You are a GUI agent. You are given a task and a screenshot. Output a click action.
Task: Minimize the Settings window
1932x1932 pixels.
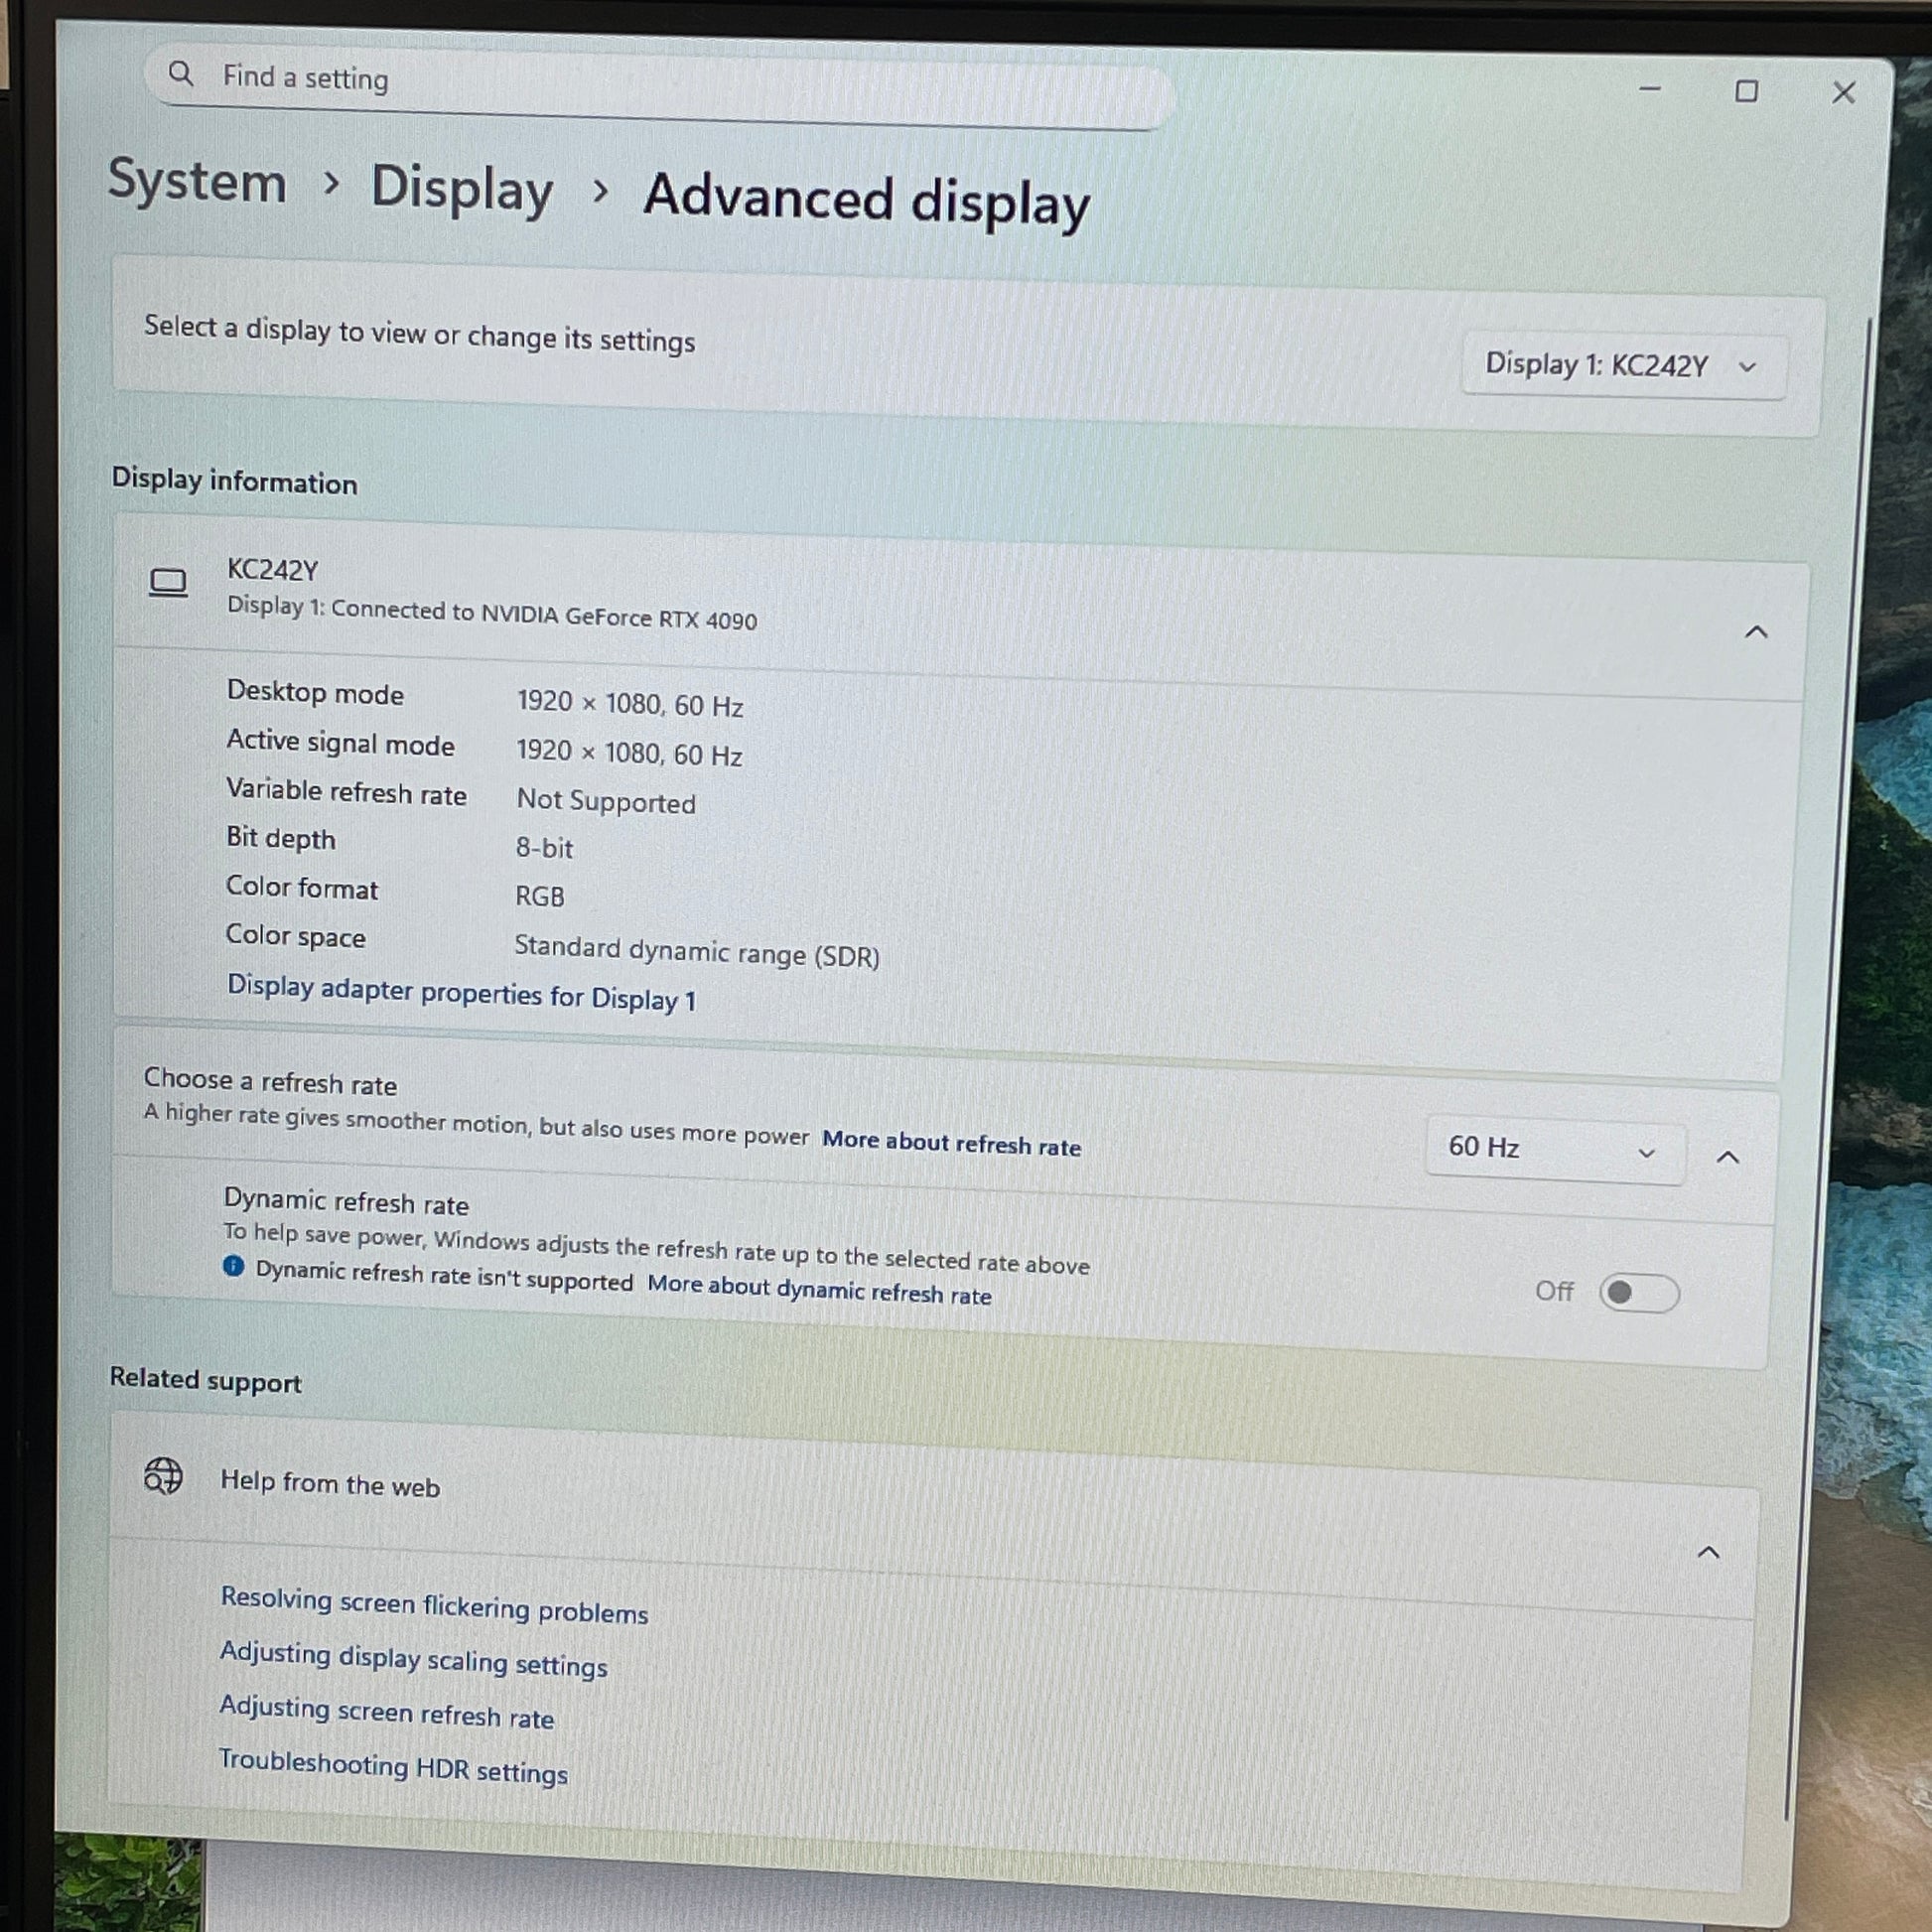pos(1650,89)
